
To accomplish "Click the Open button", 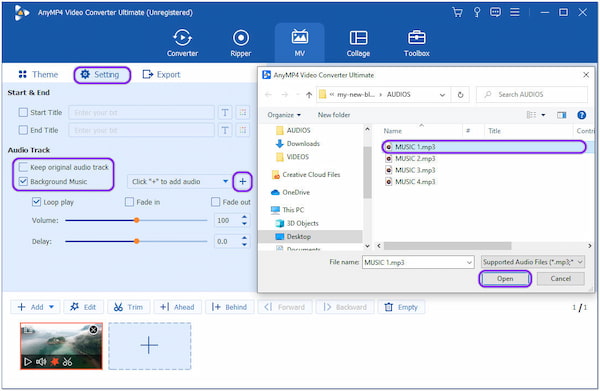I will coord(505,279).
